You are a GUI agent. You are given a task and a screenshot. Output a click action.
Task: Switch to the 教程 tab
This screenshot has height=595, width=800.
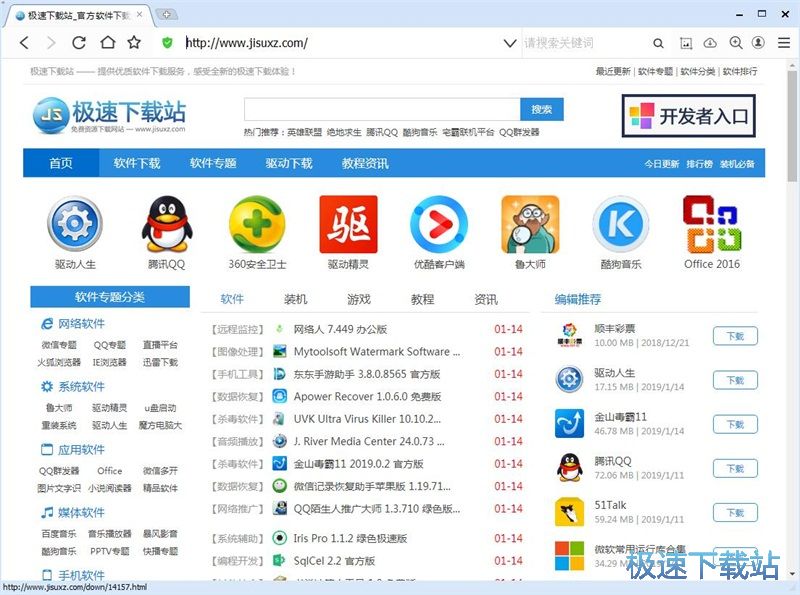tap(422, 299)
